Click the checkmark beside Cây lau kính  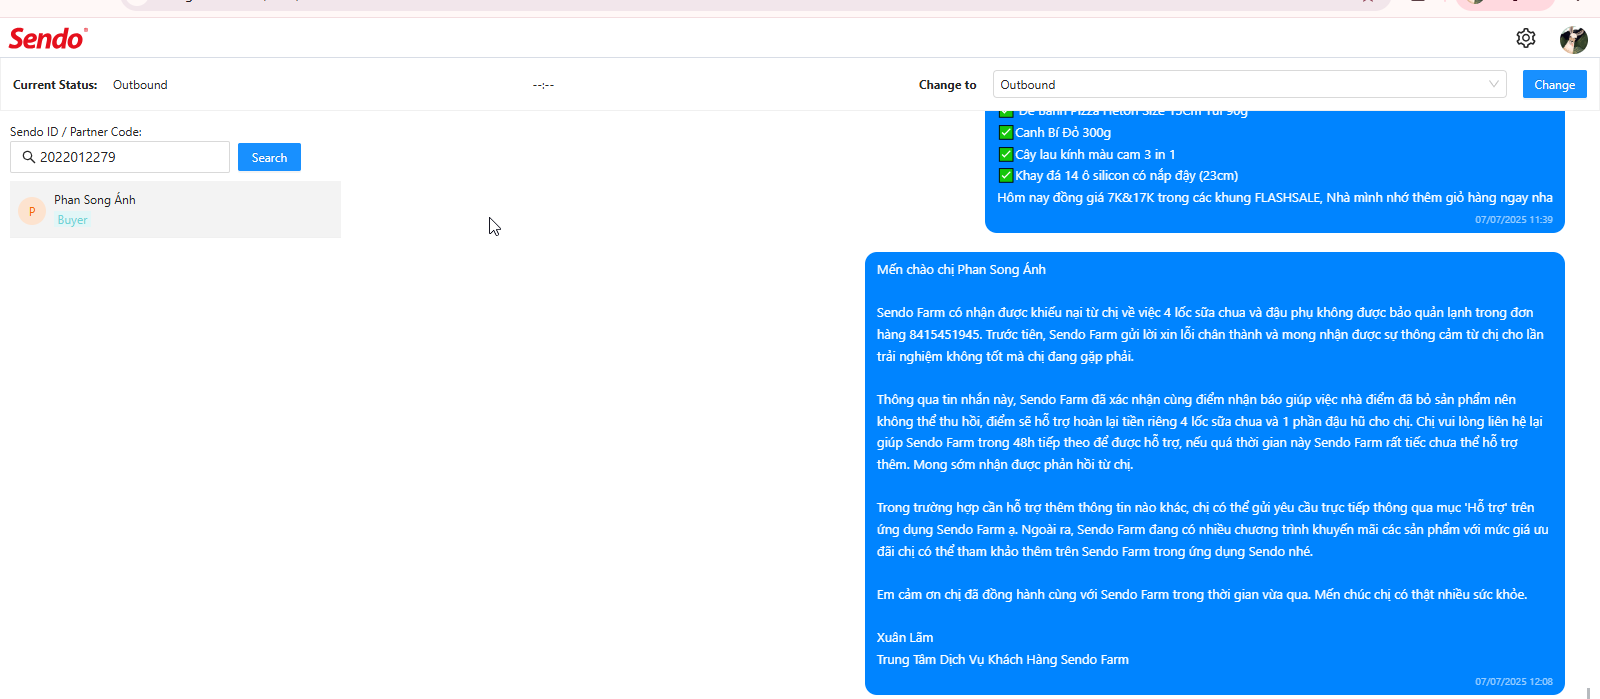tap(1006, 154)
